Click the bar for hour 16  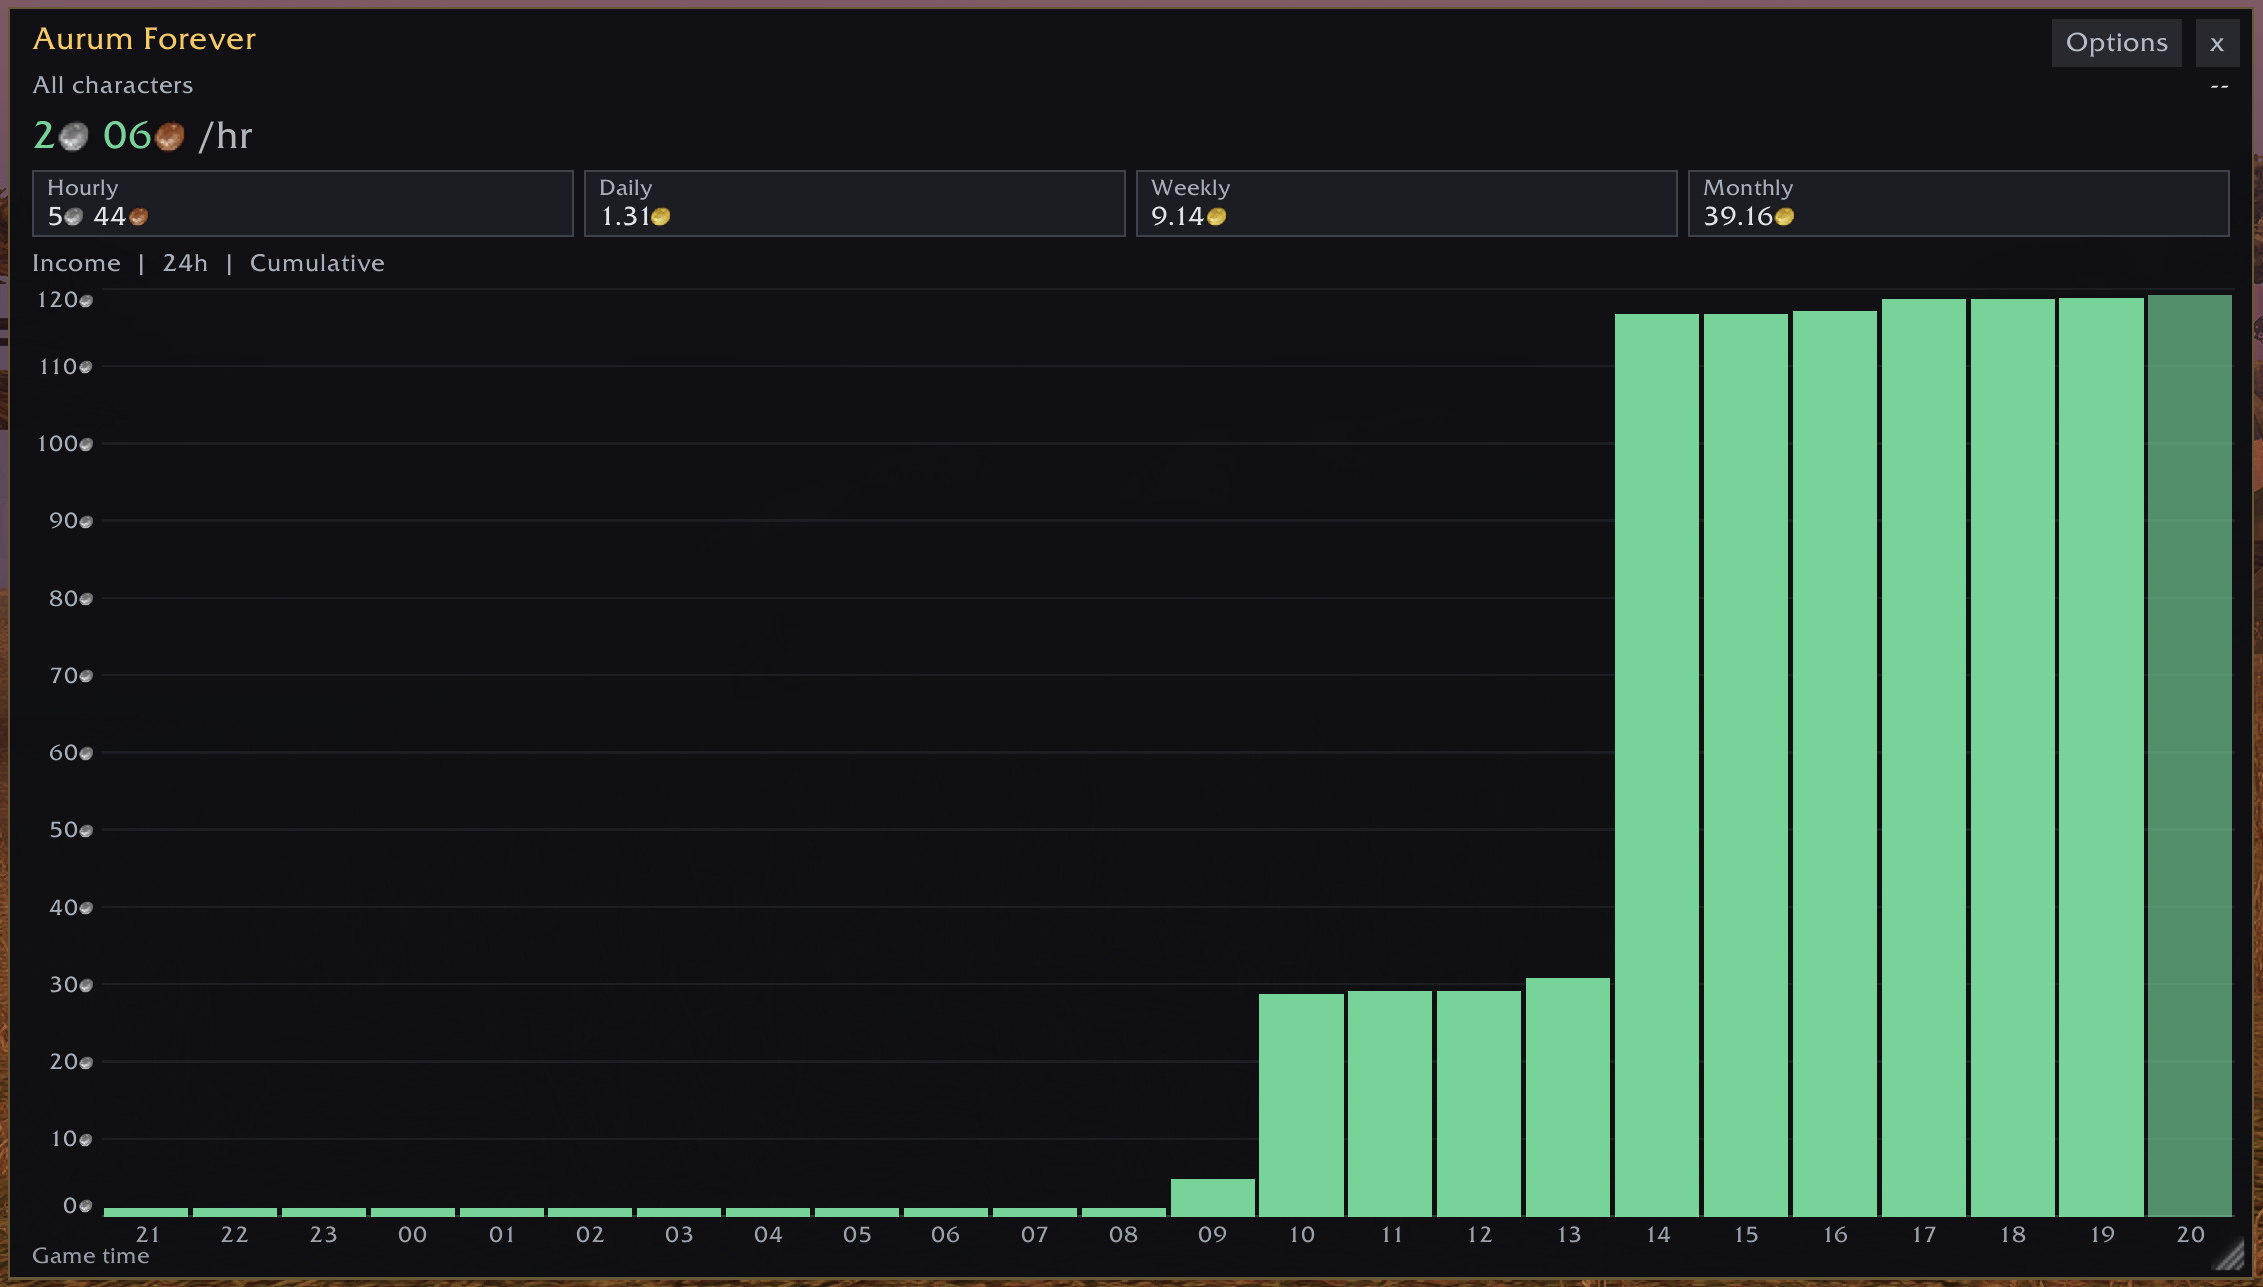(x=1835, y=763)
